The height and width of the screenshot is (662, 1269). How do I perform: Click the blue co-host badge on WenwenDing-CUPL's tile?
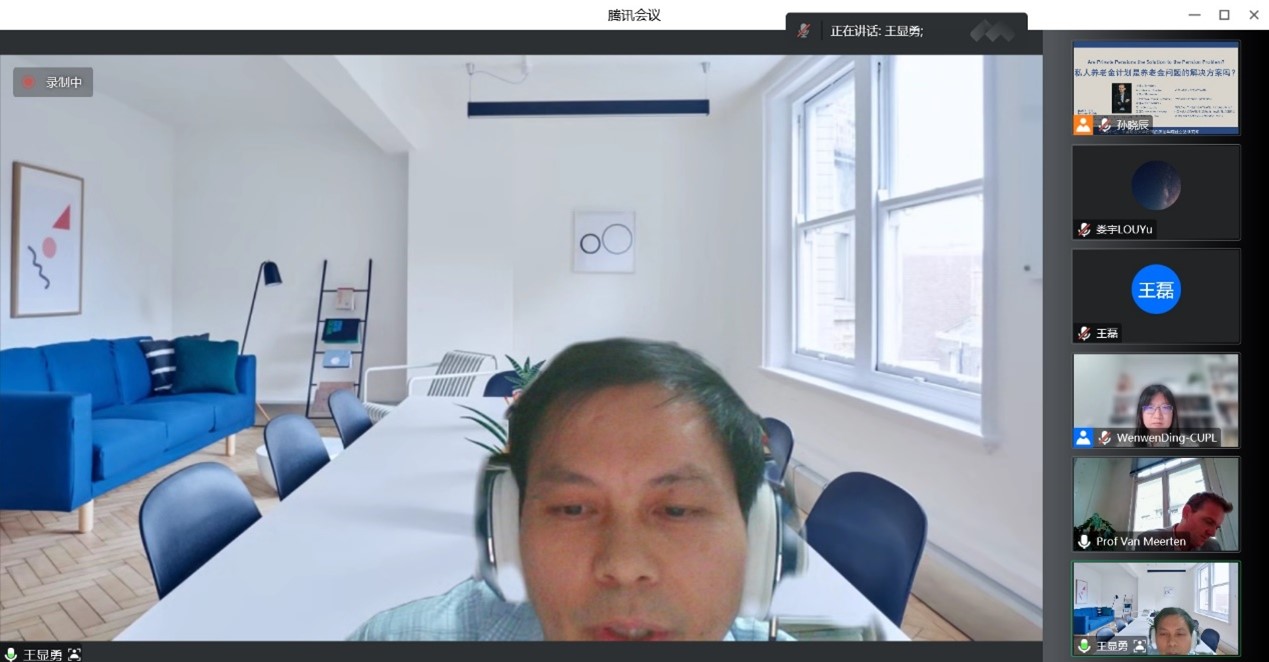coord(1083,437)
